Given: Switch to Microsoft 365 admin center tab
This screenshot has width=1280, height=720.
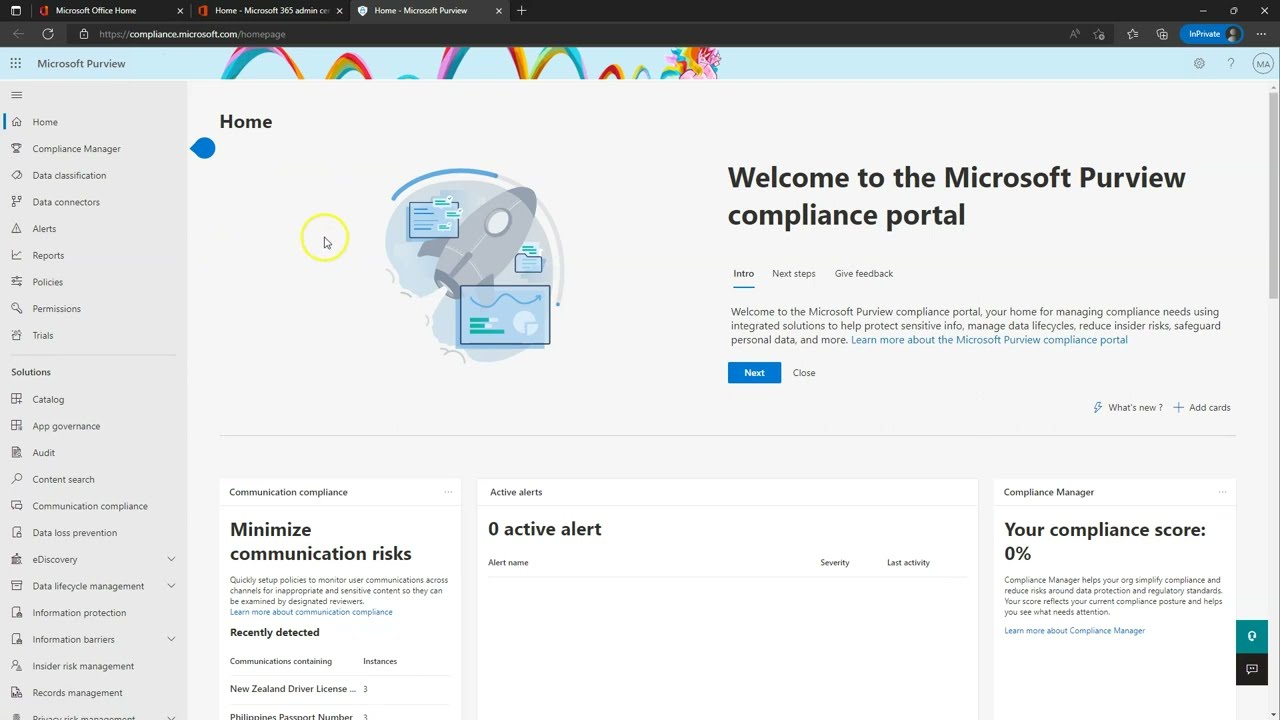Looking at the screenshot, I should pyautogui.click(x=271, y=10).
